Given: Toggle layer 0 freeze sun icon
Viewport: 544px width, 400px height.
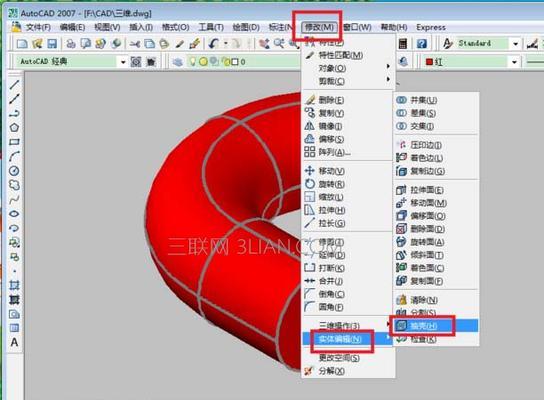Looking at the screenshot, I should tap(203, 62).
